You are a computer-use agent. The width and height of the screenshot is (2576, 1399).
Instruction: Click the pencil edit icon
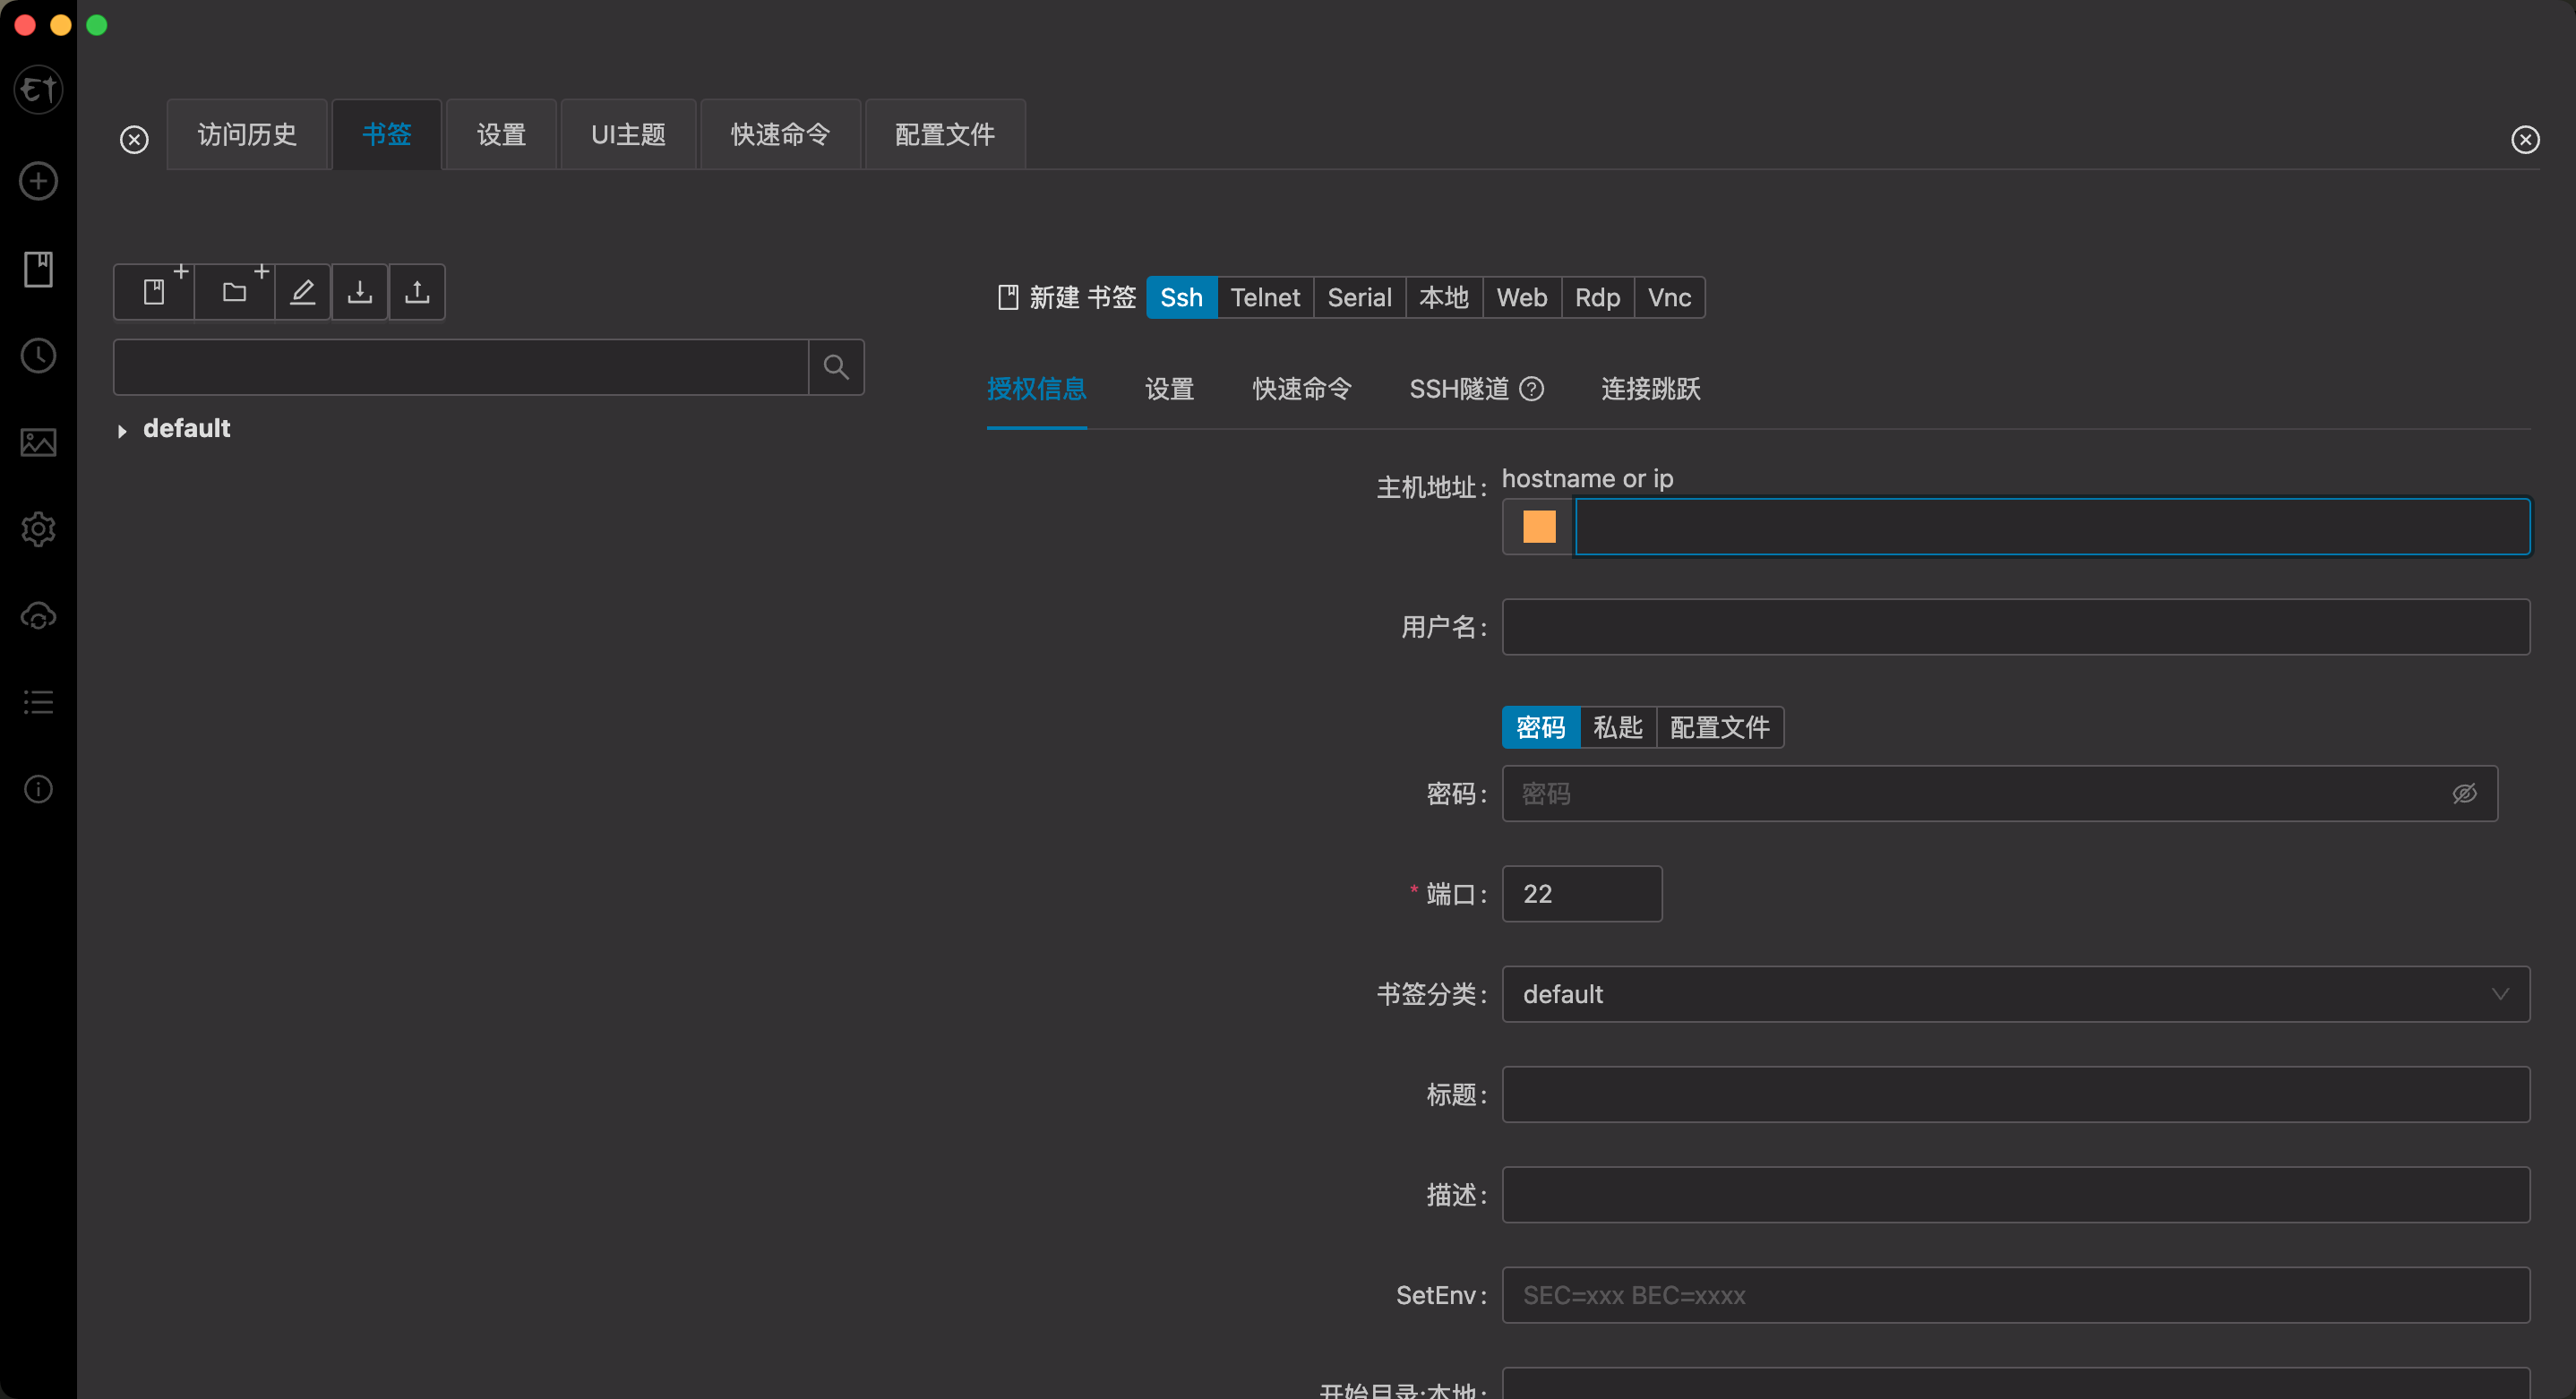point(302,292)
